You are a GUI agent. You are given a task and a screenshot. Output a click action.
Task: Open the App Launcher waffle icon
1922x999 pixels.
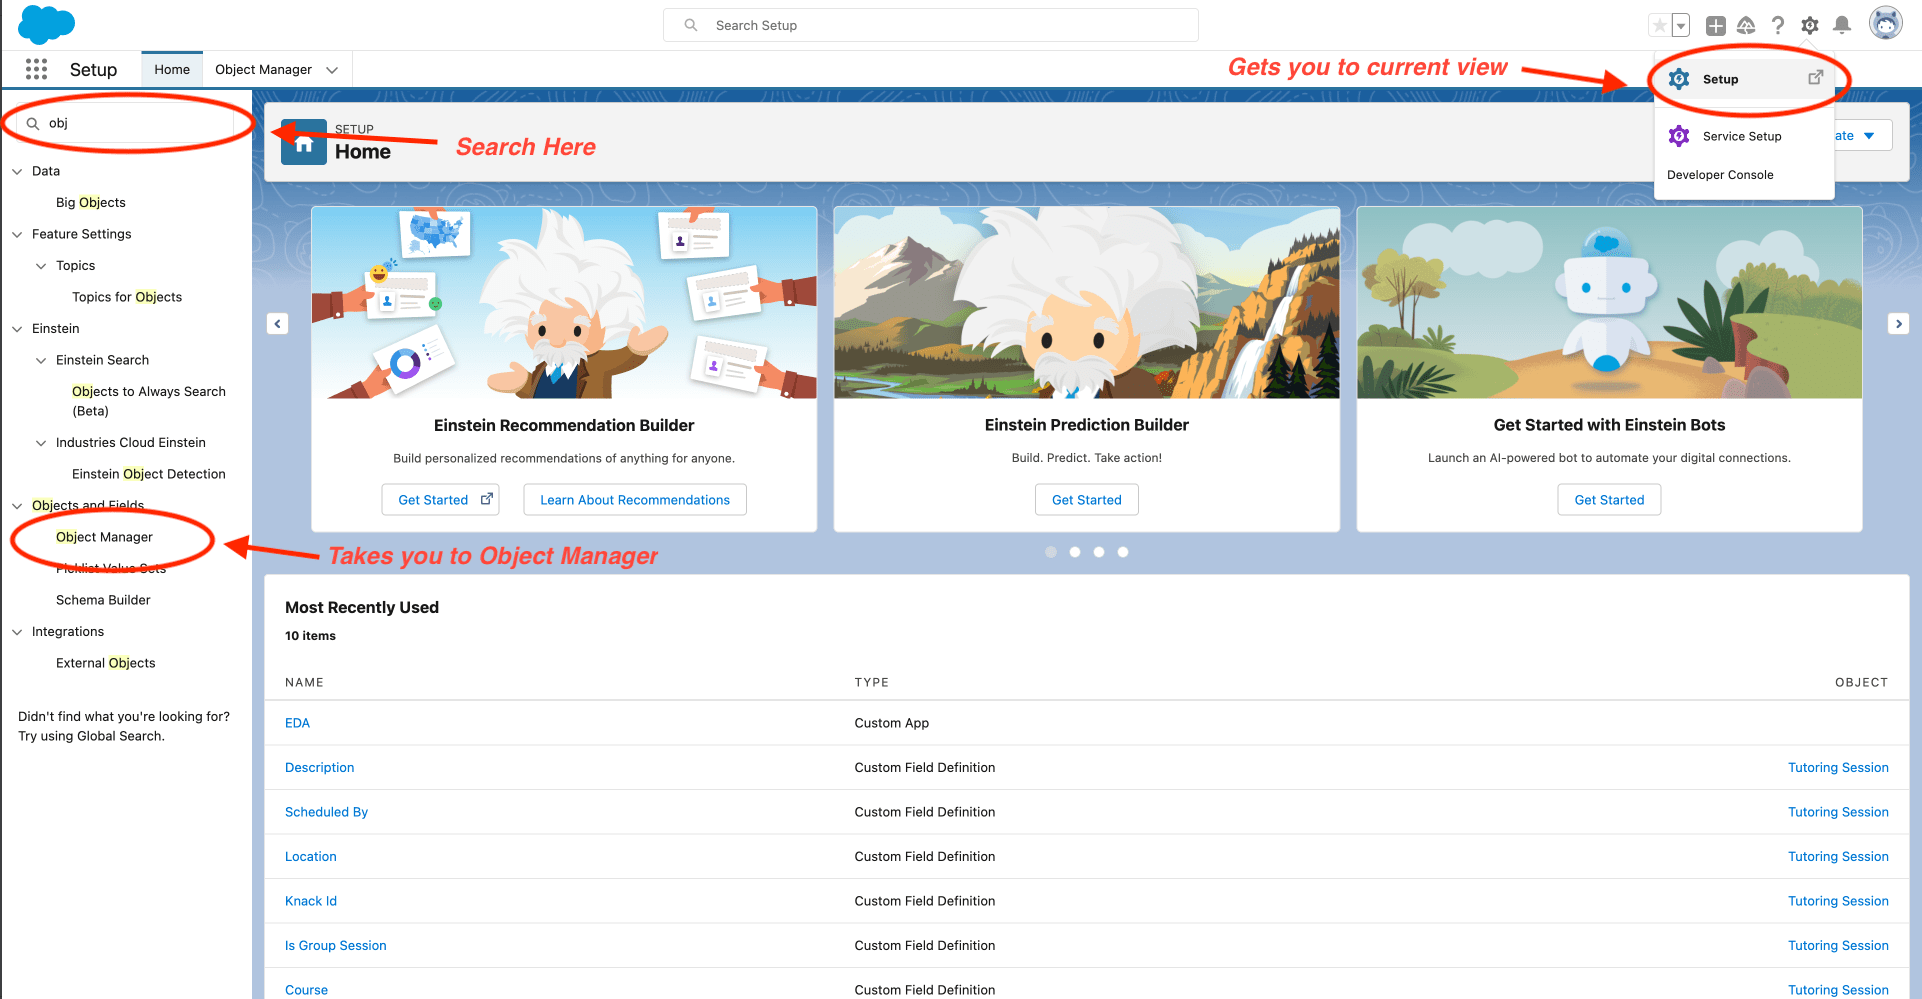point(36,69)
